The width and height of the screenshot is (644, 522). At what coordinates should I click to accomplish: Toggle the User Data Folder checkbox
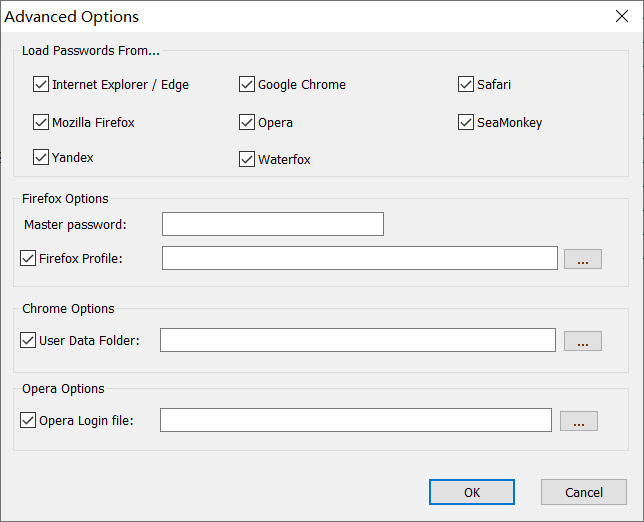tap(28, 341)
